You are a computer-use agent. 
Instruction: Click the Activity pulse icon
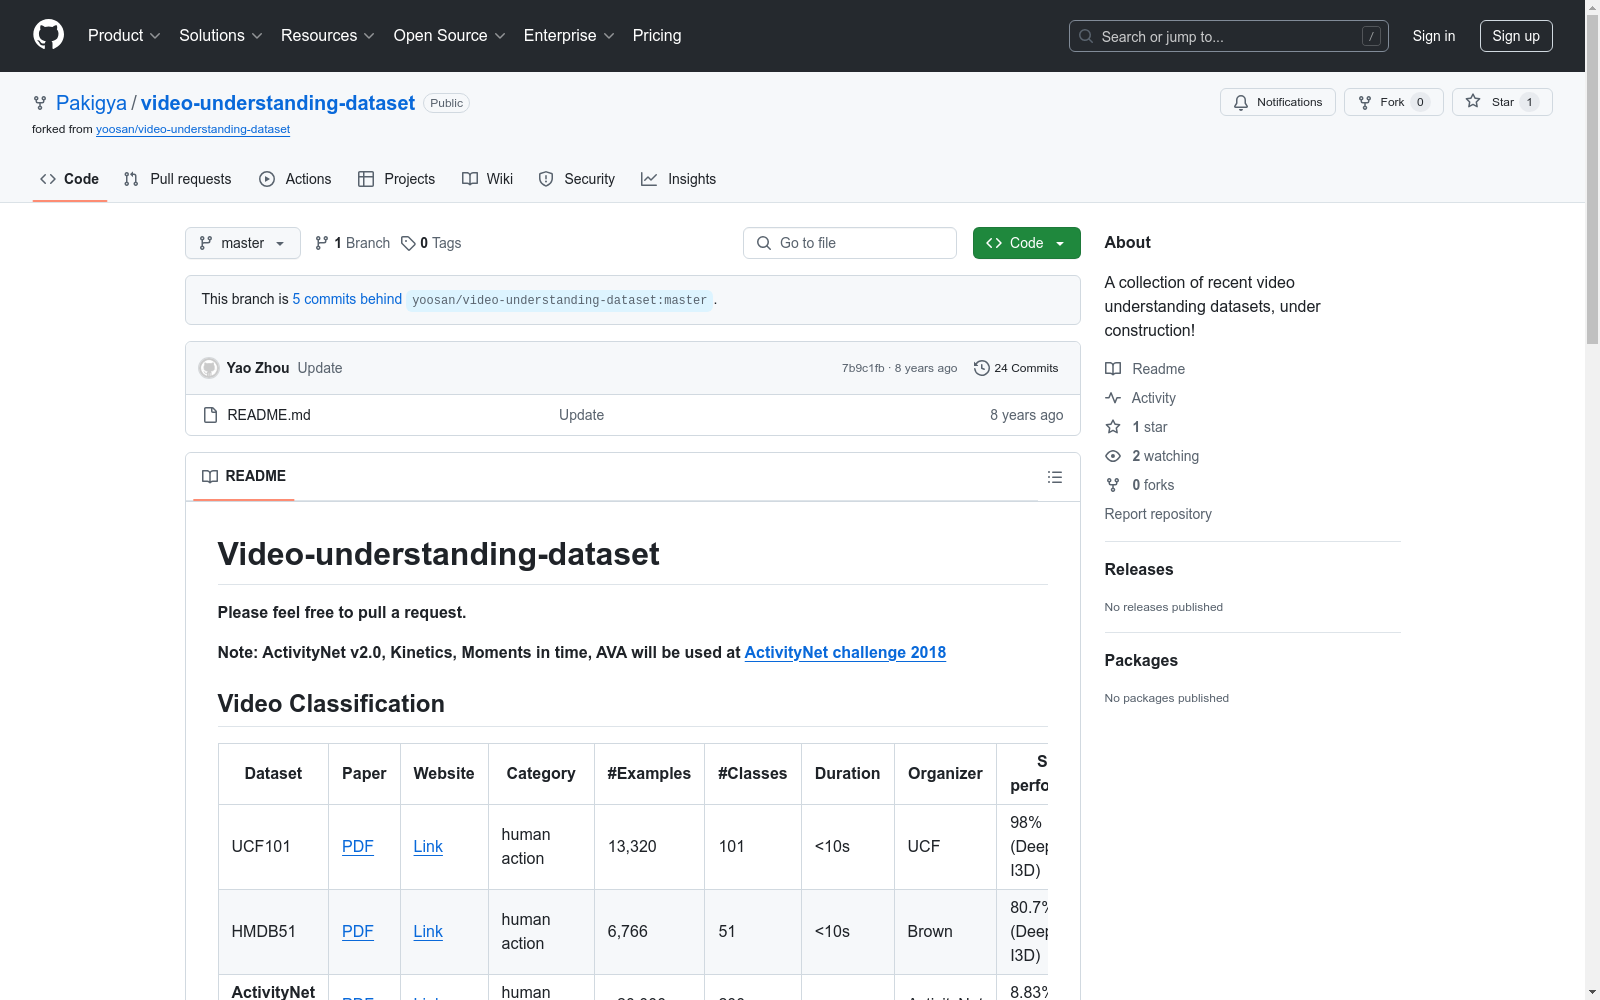[x=1113, y=398]
